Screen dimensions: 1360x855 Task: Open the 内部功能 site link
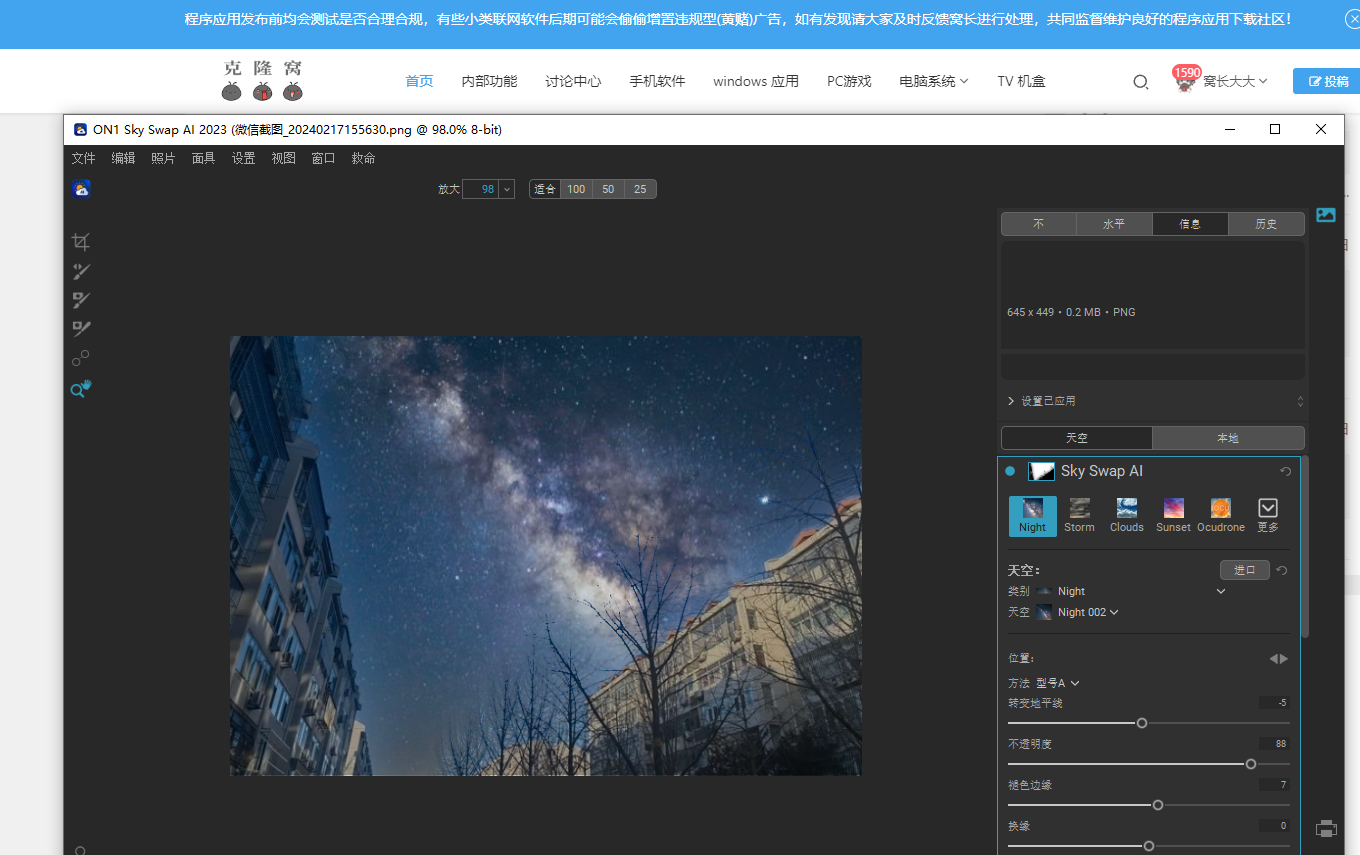(490, 81)
